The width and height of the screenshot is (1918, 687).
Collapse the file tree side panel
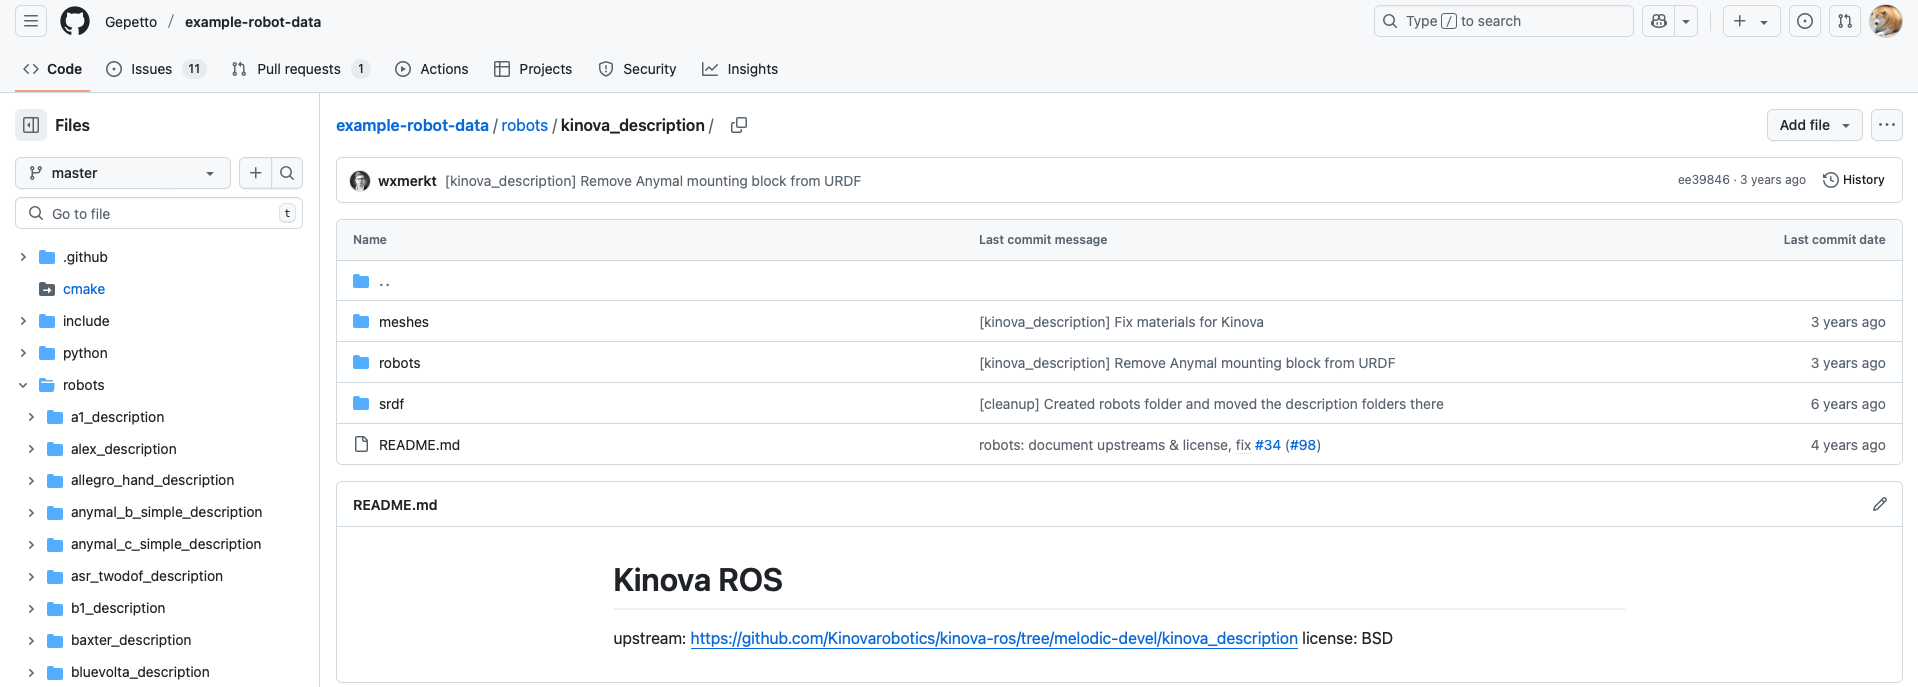tap(31, 125)
